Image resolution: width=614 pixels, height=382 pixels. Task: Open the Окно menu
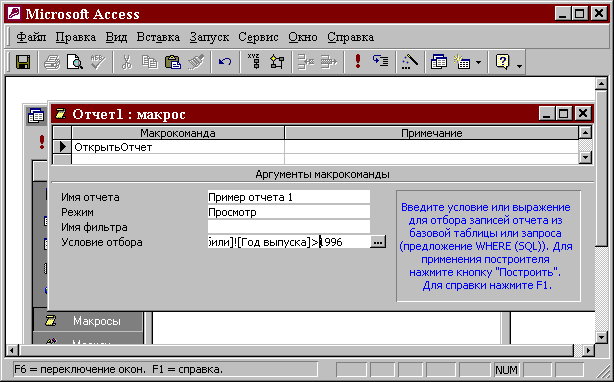(303, 37)
